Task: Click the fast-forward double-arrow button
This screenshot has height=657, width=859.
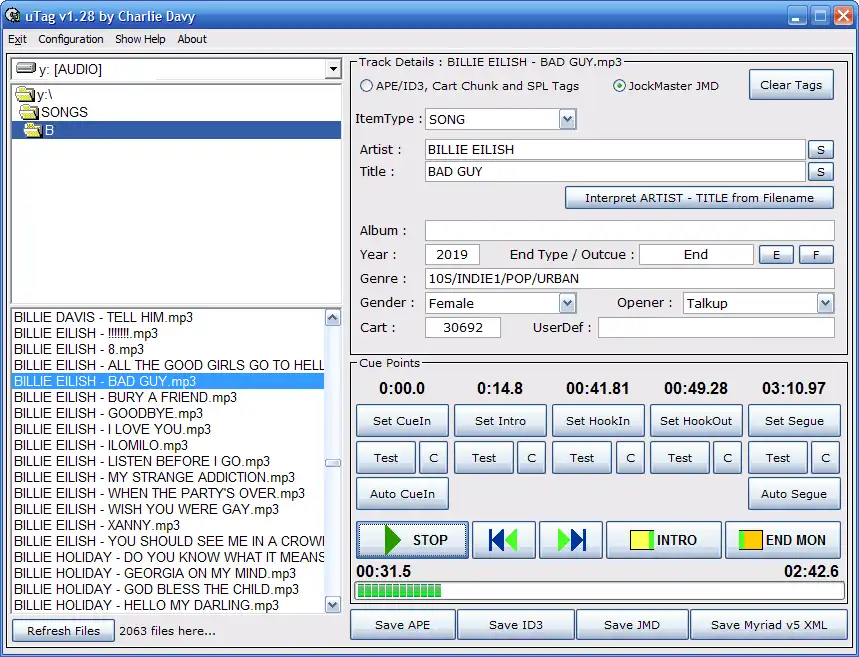Action: coord(571,540)
